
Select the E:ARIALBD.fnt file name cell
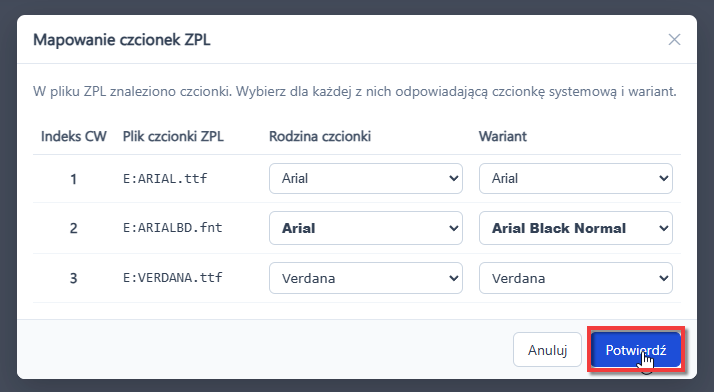point(173,228)
